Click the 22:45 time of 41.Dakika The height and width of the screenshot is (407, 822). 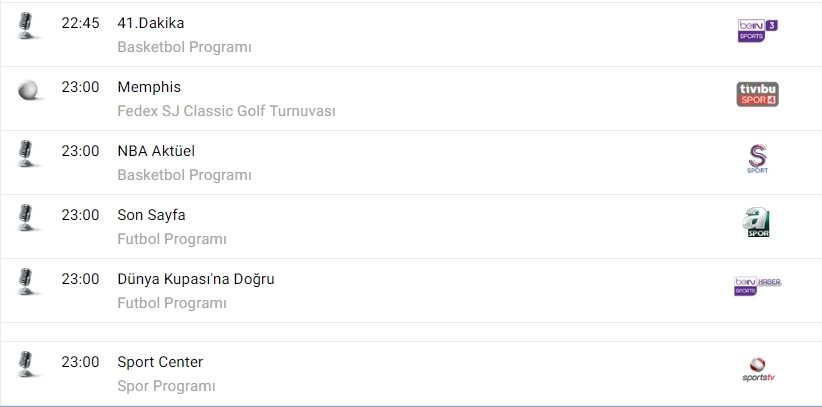coord(80,23)
